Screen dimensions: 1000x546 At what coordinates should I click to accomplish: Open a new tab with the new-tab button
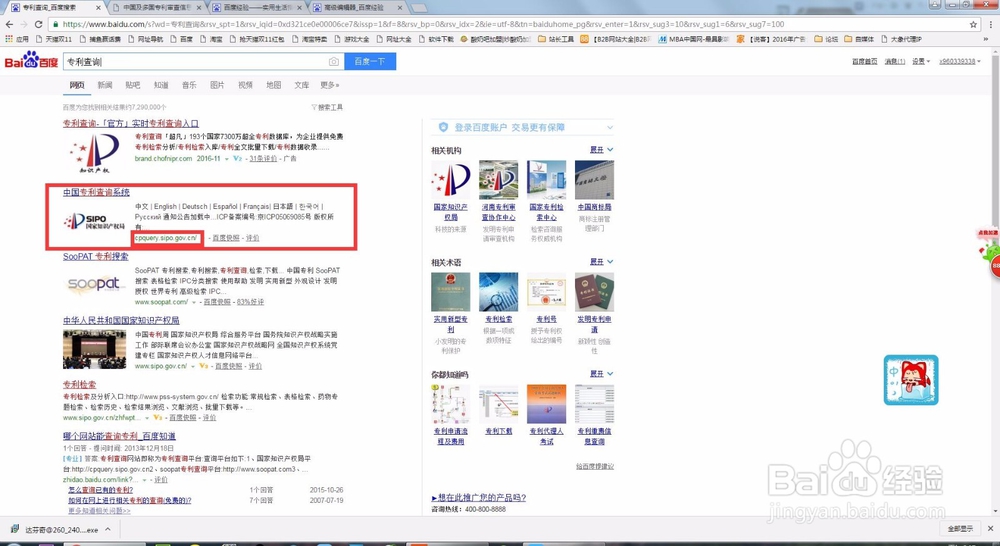[419, 8]
